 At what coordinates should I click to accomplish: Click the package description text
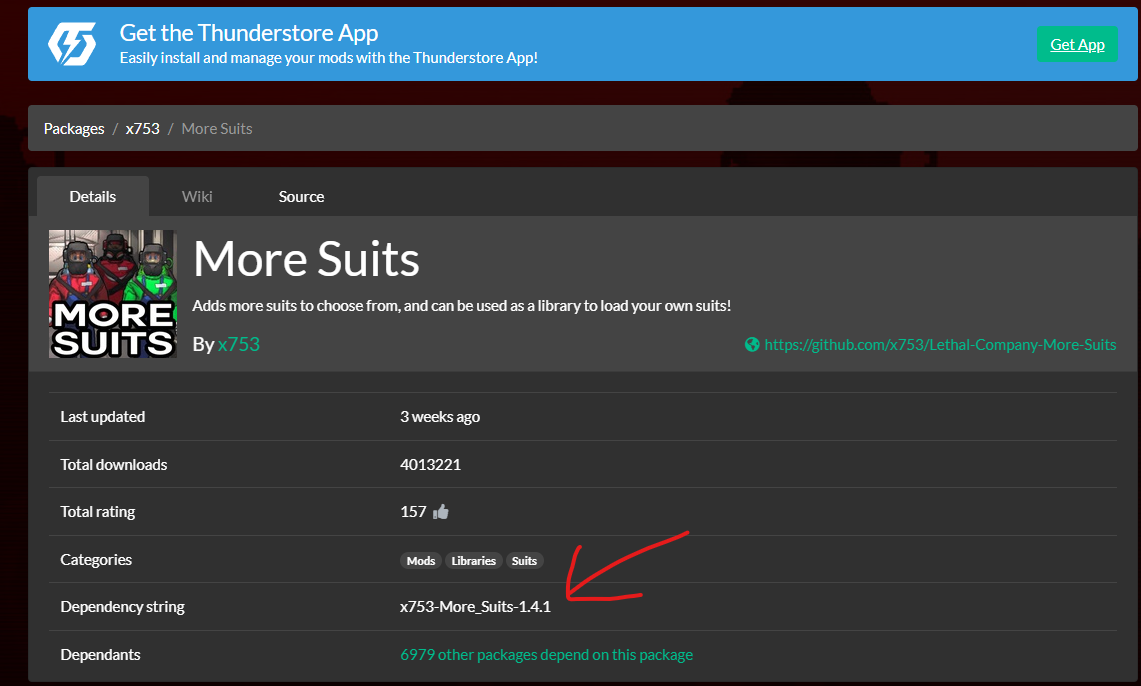pos(461,306)
